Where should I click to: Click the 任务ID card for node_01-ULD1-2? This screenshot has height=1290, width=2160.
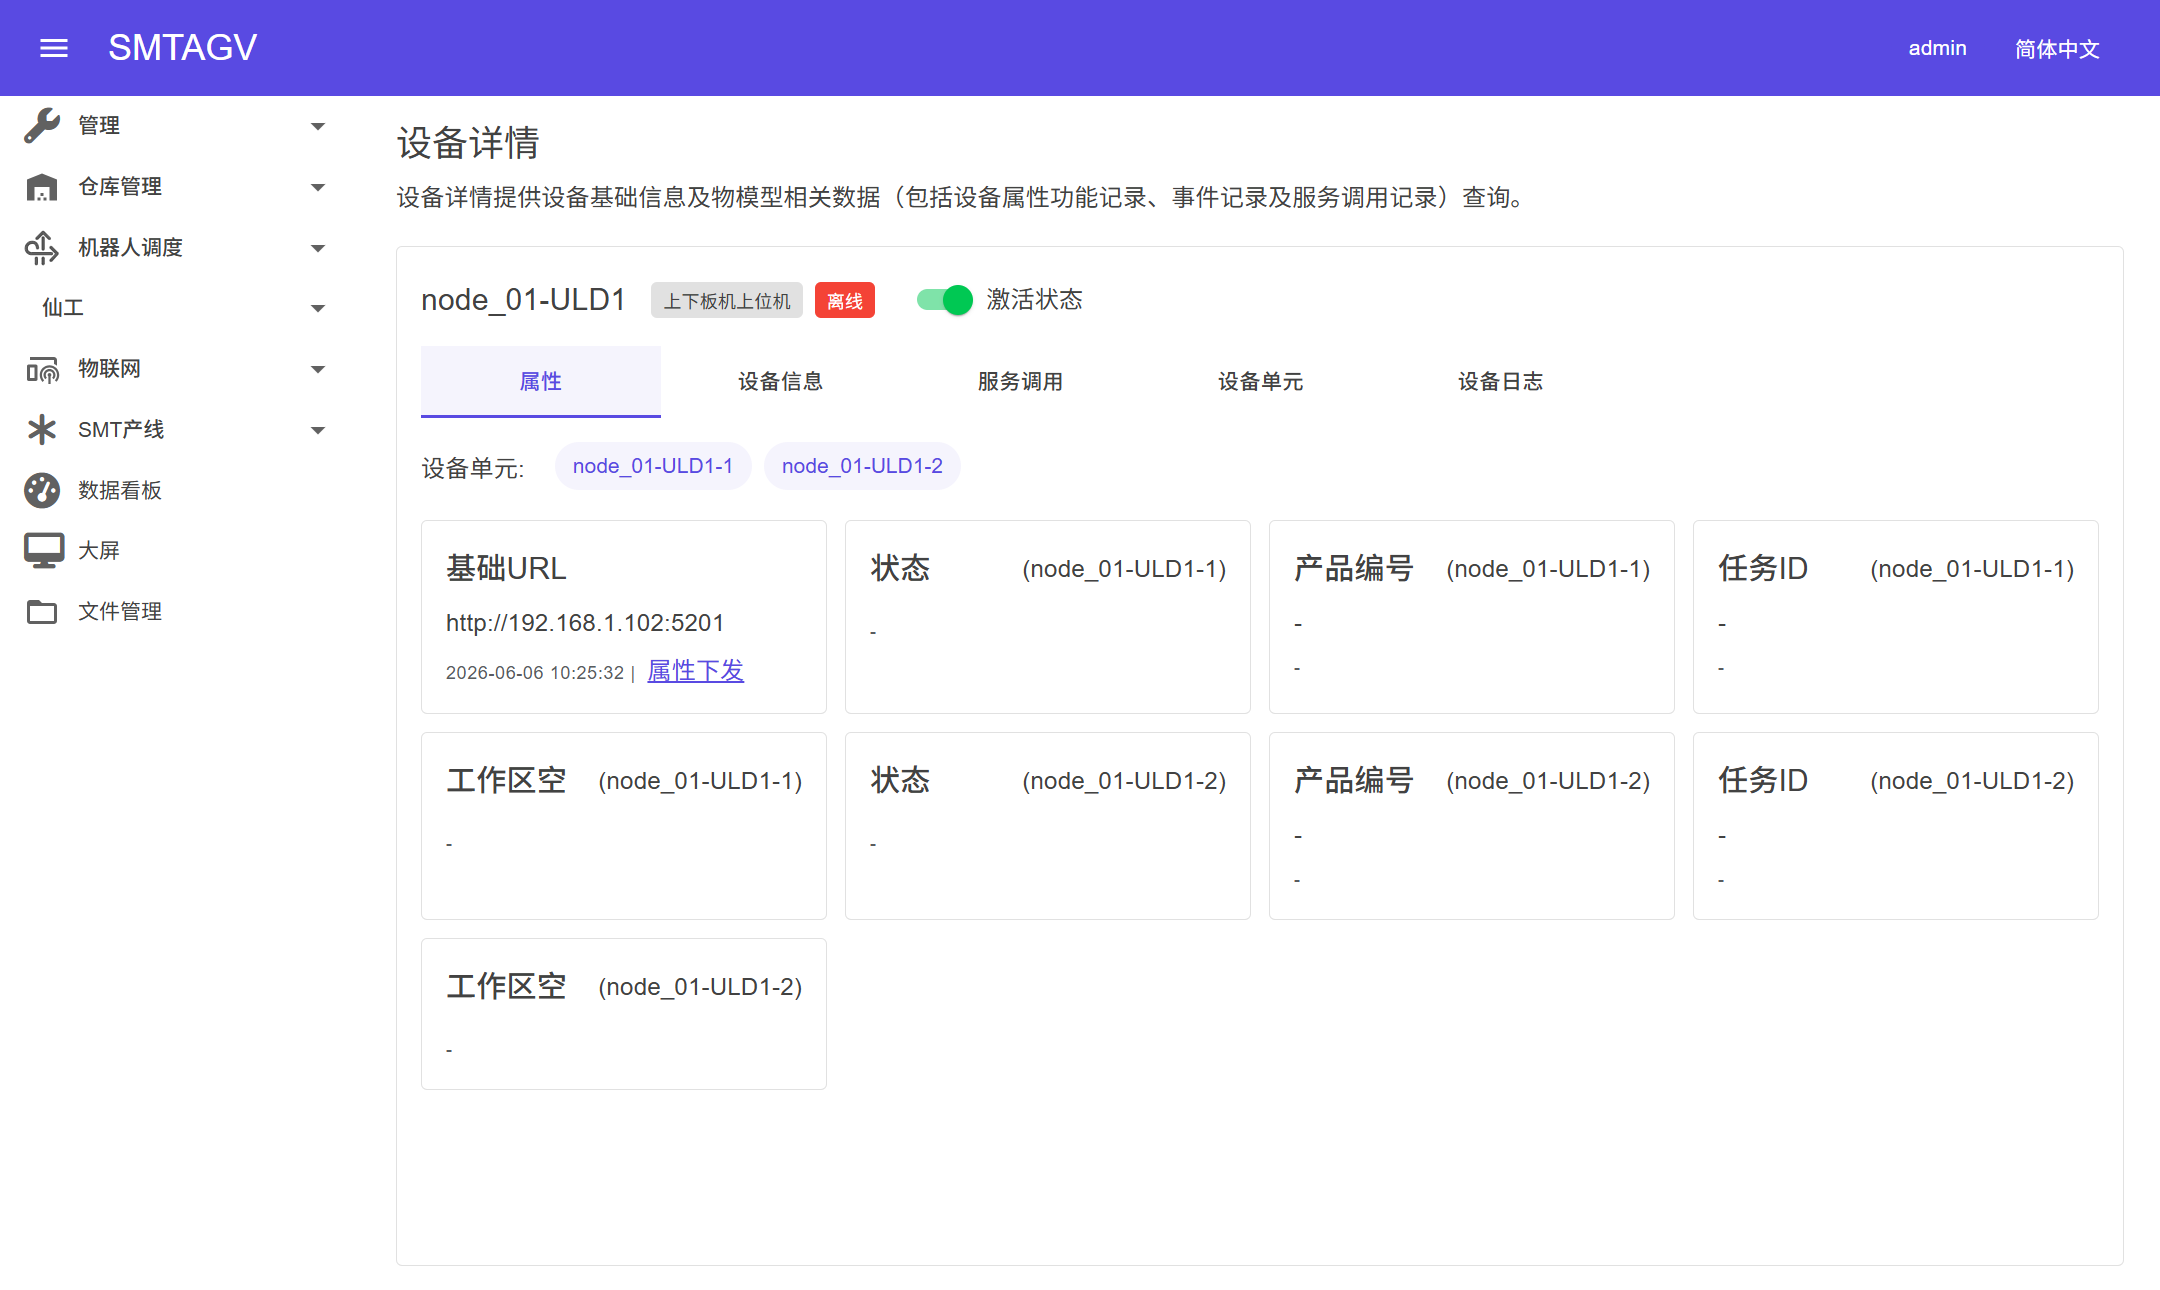pos(1896,826)
